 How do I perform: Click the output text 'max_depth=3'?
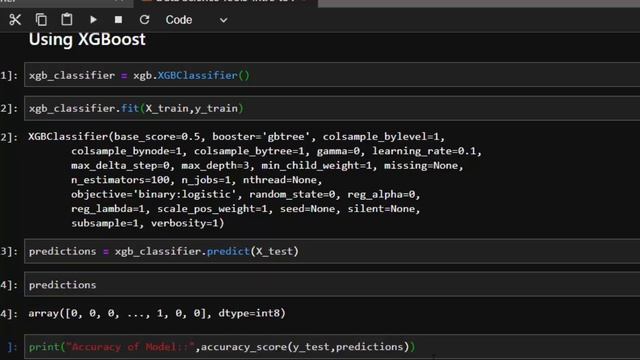215,166
